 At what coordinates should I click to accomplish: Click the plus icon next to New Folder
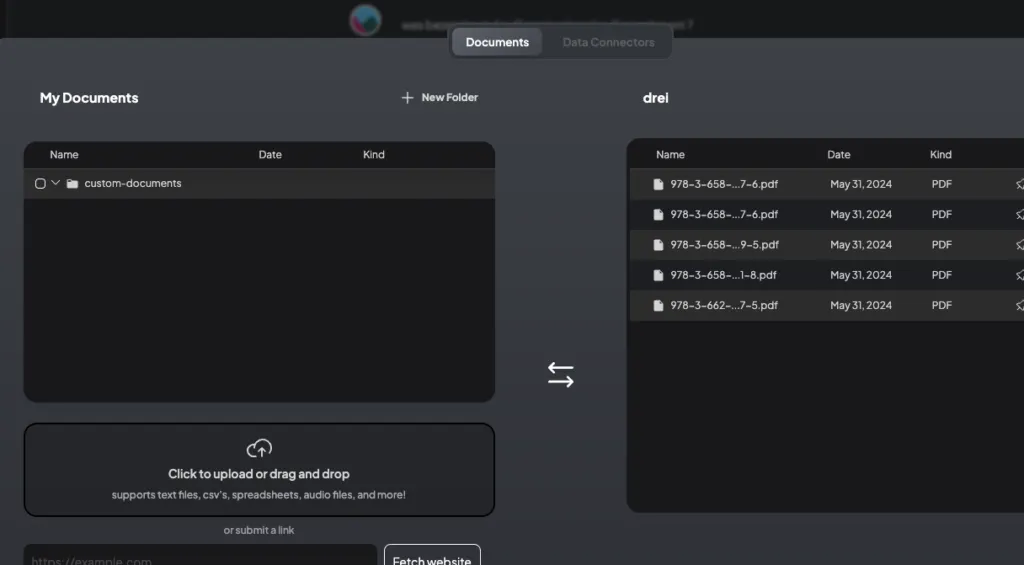click(407, 97)
